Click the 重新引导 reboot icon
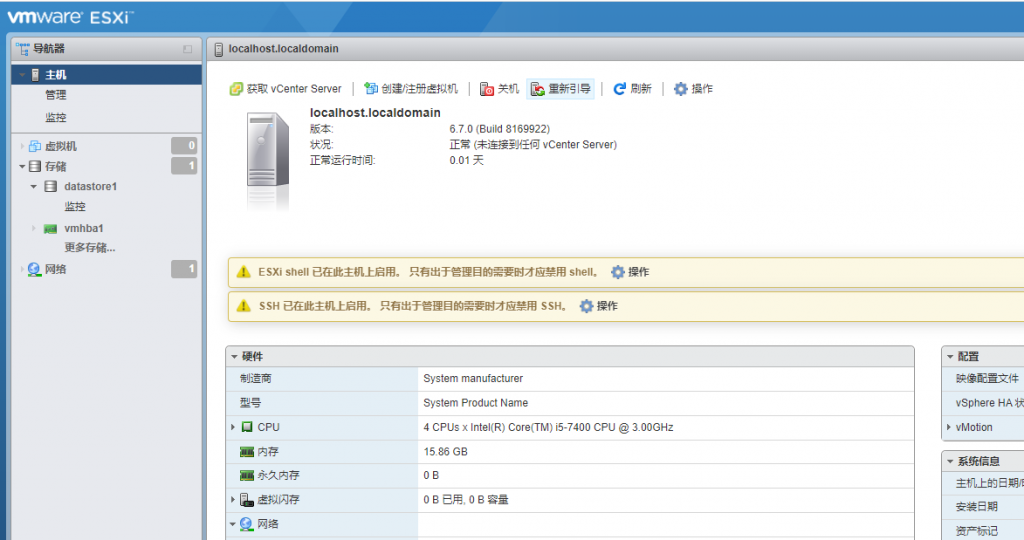The height and width of the screenshot is (540, 1024). [537, 89]
